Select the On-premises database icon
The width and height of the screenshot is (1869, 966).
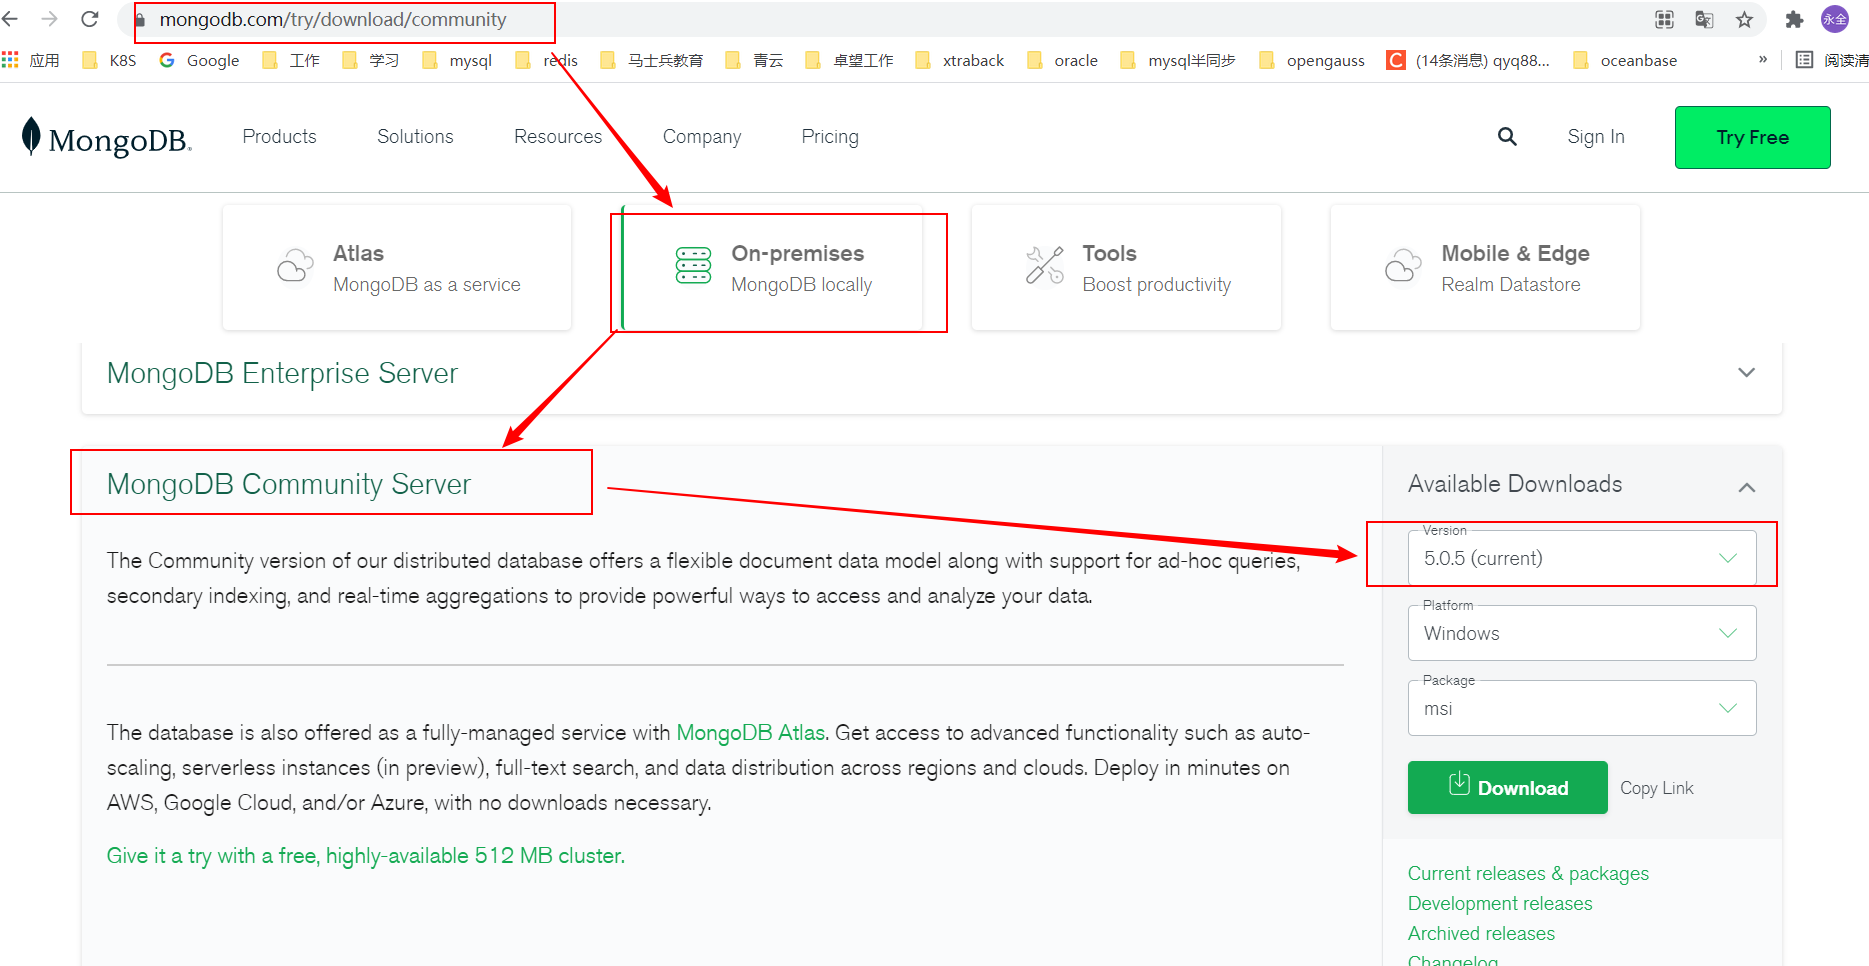pyautogui.click(x=693, y=266)
